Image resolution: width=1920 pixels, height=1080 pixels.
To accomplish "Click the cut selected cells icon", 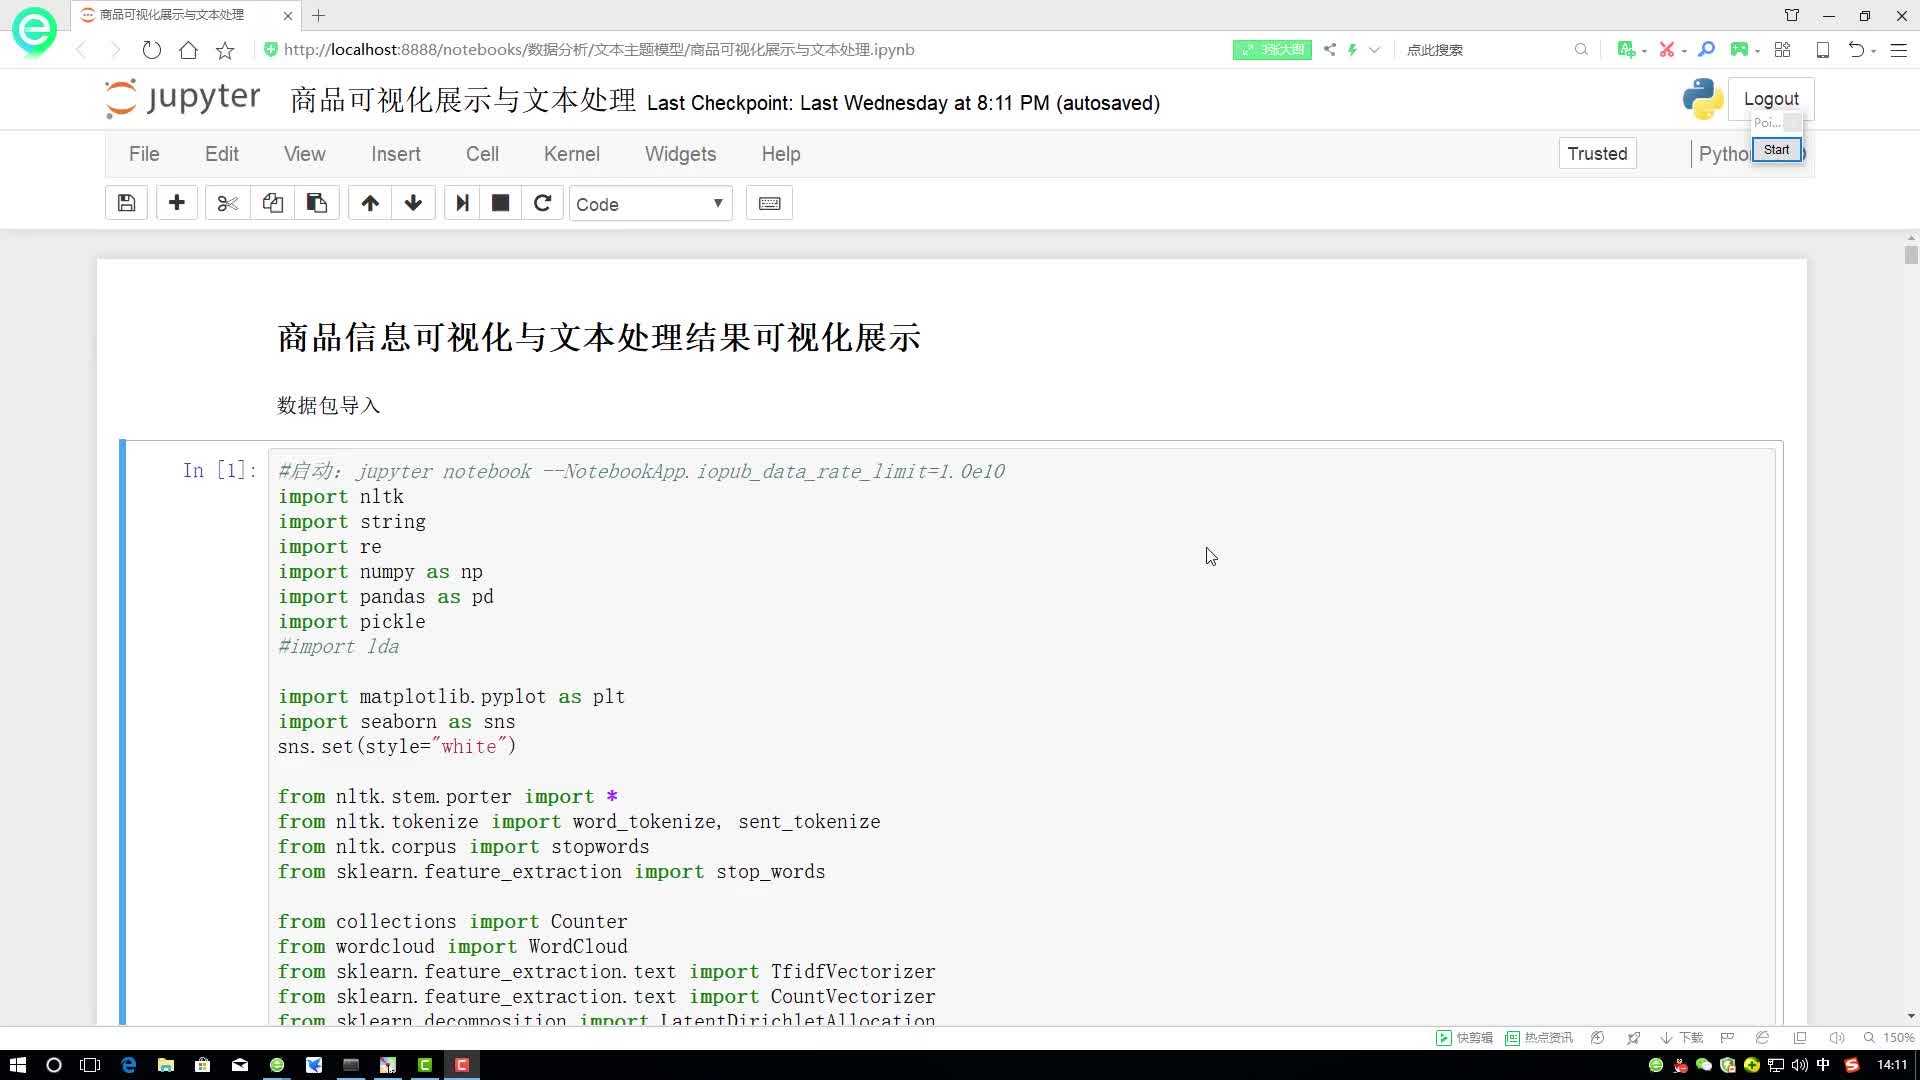I will pyautogui.click(x=227, y=203).
